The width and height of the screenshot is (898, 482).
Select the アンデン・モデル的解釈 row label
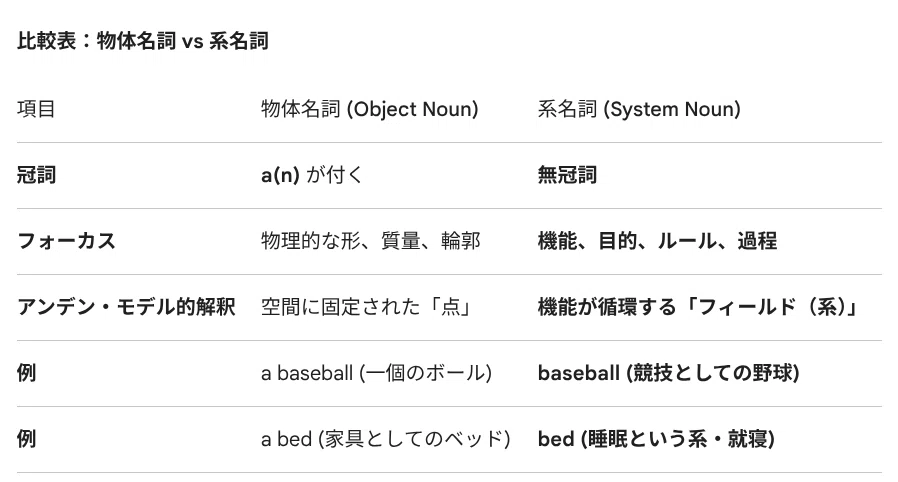point(127,307)
